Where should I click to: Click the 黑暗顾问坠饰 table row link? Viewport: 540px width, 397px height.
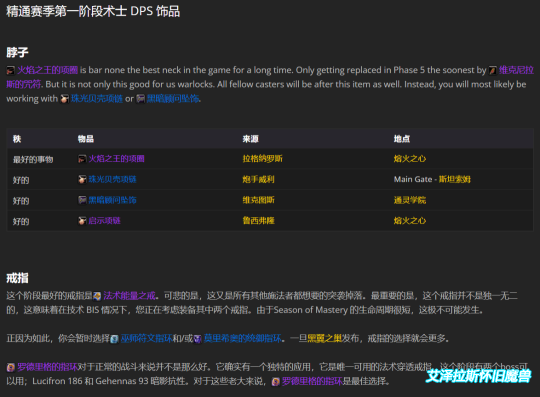[x=112, y=200]
